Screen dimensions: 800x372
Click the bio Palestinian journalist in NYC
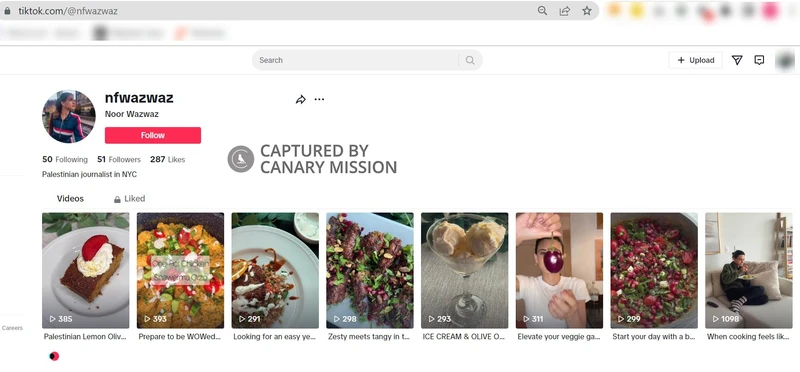point(89,174)
